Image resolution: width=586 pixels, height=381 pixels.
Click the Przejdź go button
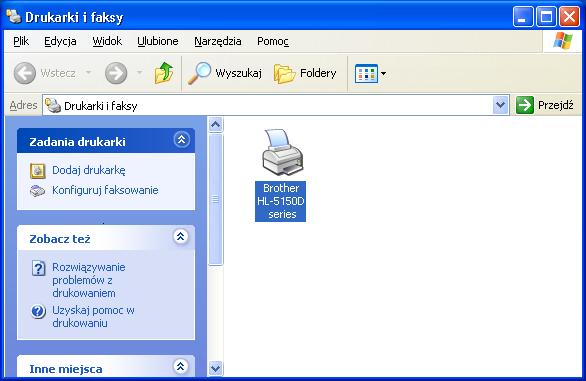tap(545, 105)
